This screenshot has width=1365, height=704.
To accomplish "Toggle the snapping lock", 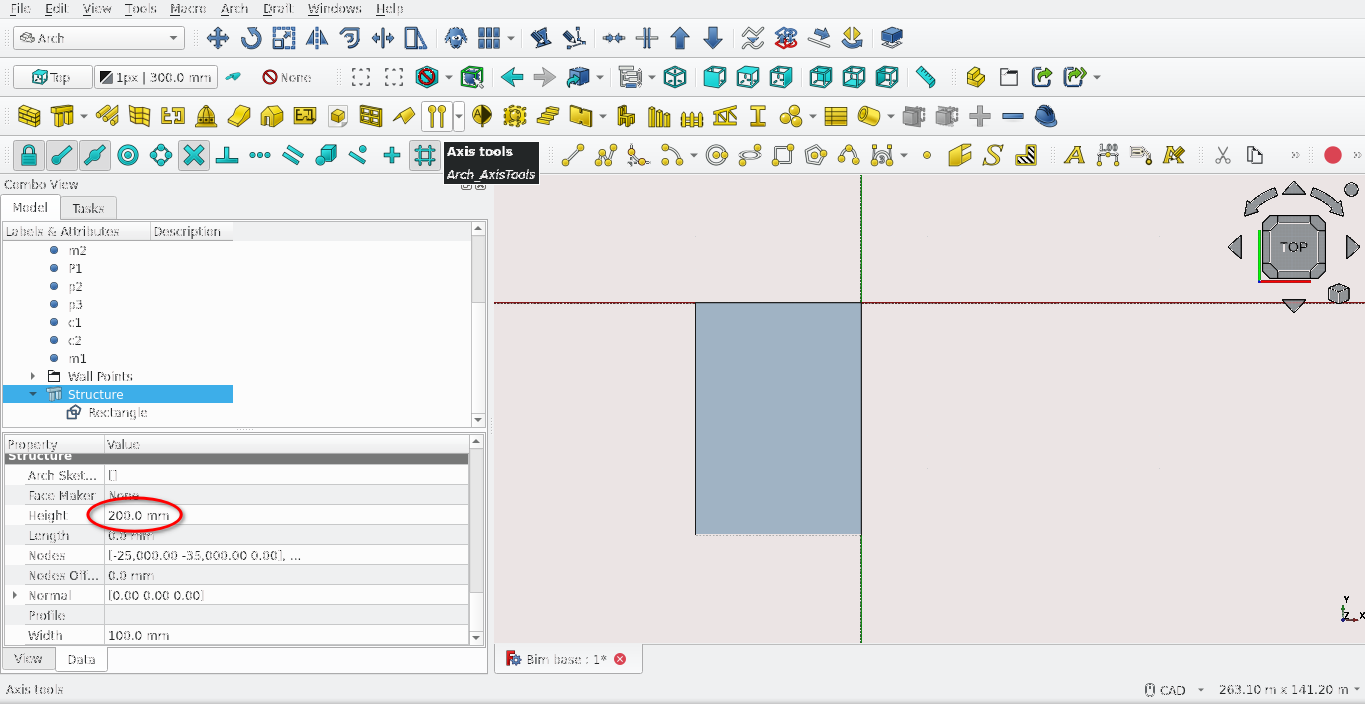I will tap(27, 155).
